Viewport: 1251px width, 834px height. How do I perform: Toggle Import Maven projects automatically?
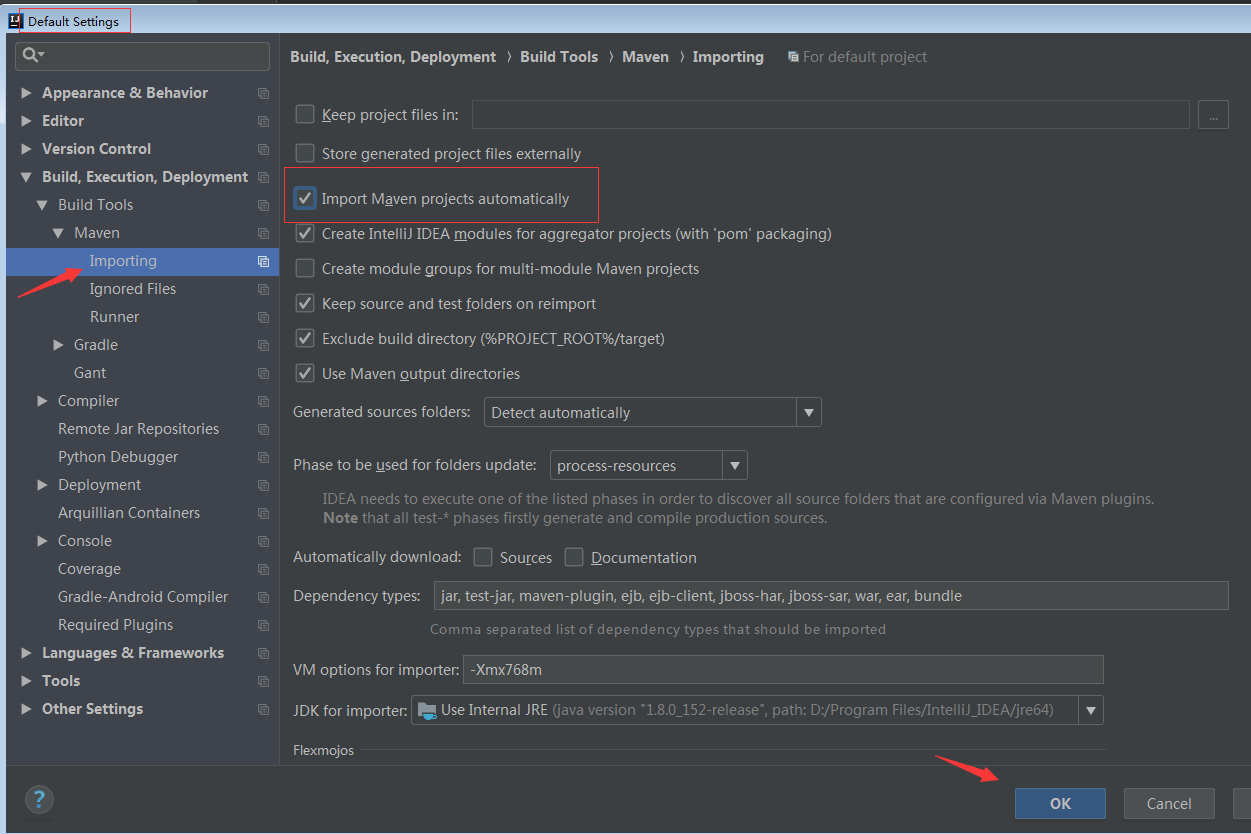coord(305,198)
